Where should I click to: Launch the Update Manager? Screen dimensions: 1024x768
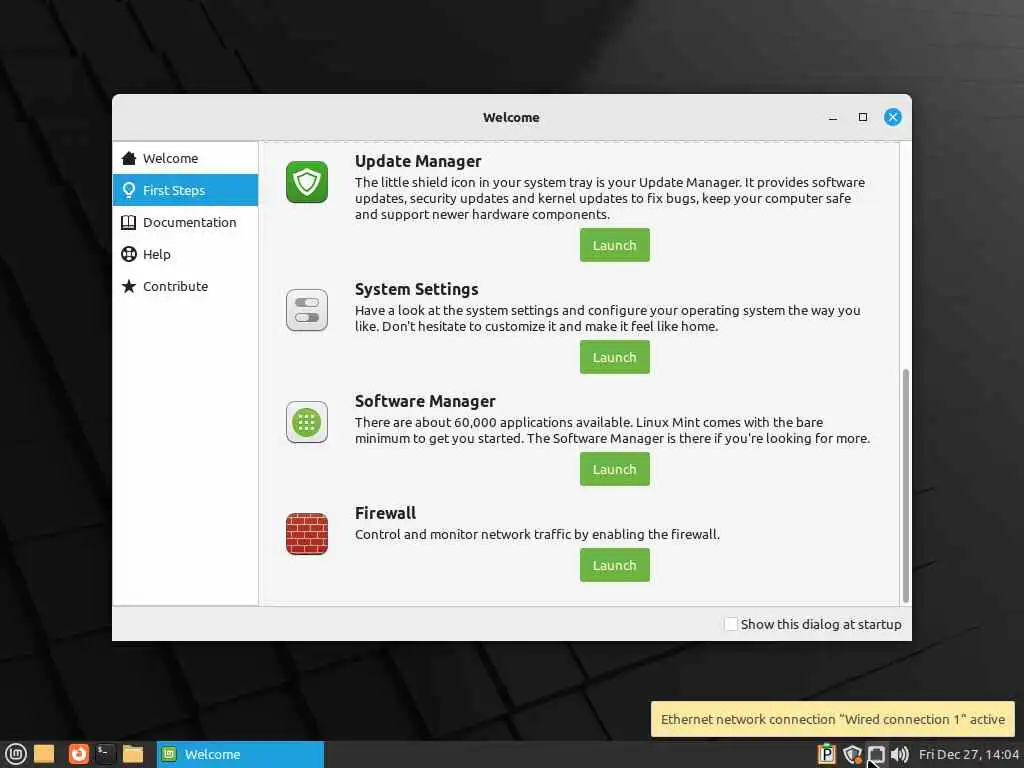point(615,245)
